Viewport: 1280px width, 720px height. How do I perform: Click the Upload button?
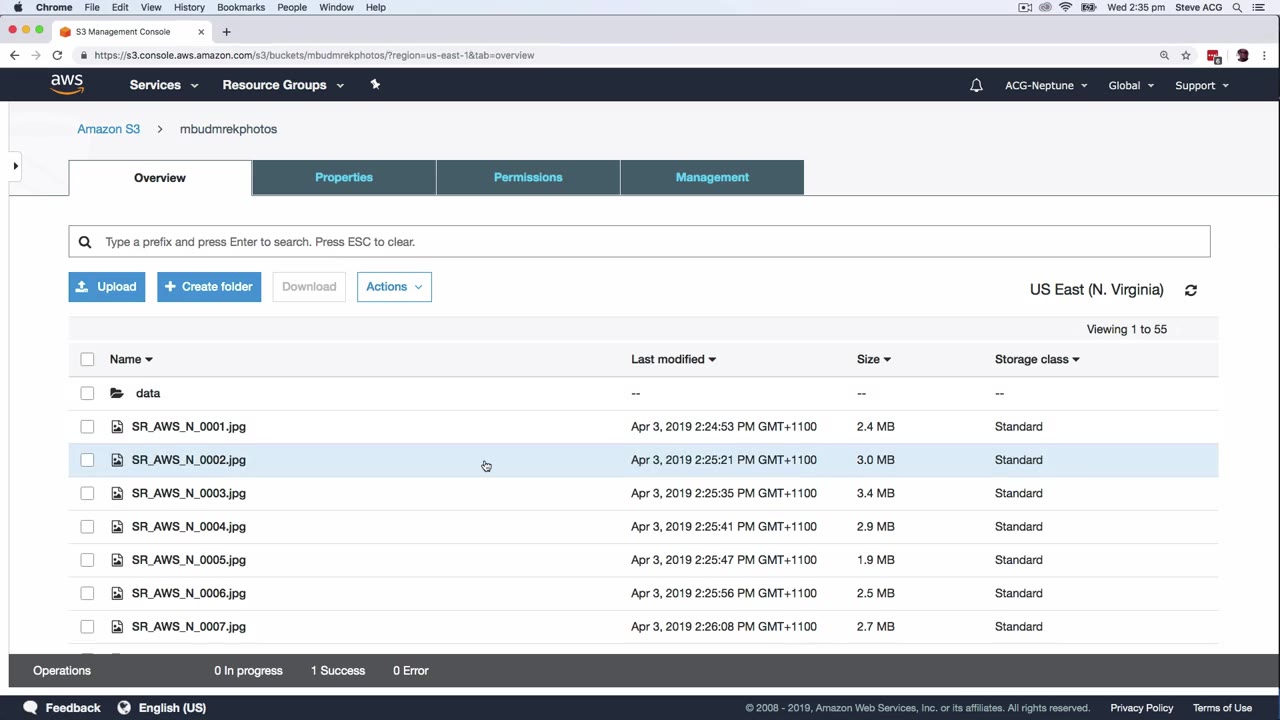[x=107, y=287]
